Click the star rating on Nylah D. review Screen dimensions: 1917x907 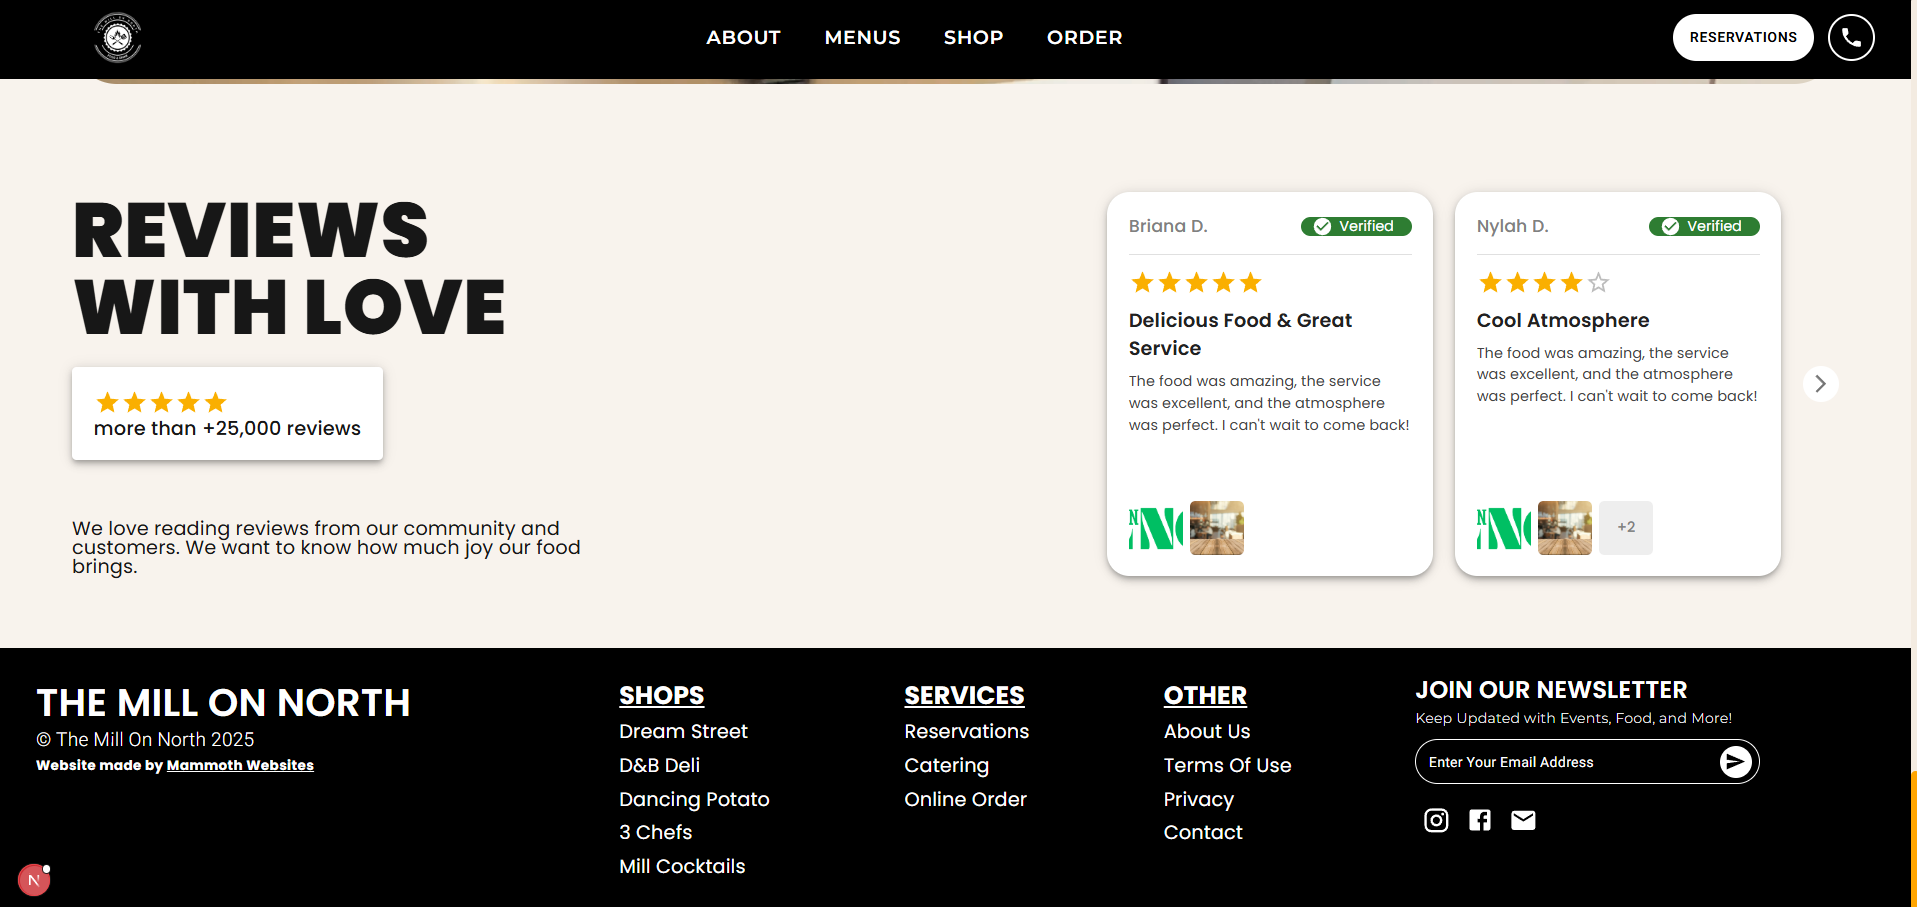coord(1543,283)
